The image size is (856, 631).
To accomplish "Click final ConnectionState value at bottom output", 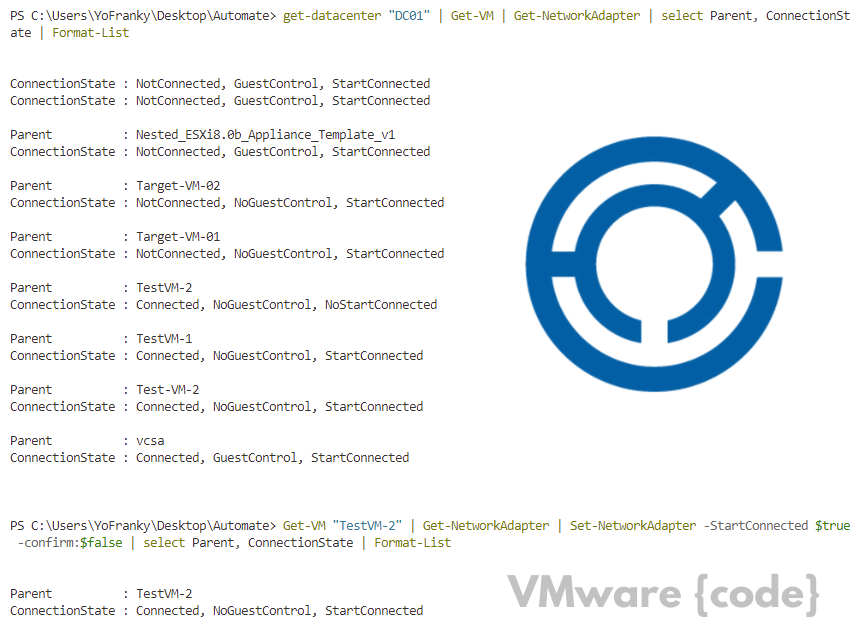I will (280, 610).
